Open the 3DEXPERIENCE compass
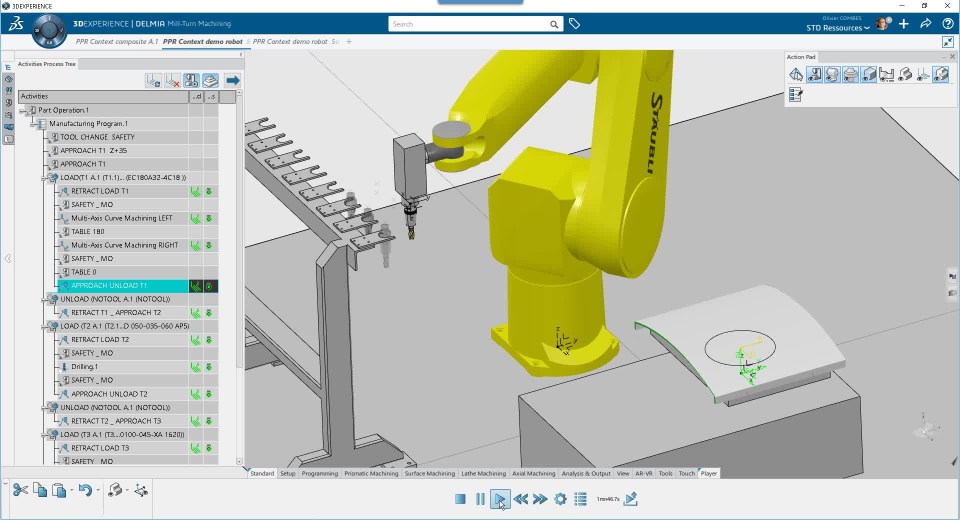This screenshot has height=520, width=960. pyautogui.click(x=48, y=29)
